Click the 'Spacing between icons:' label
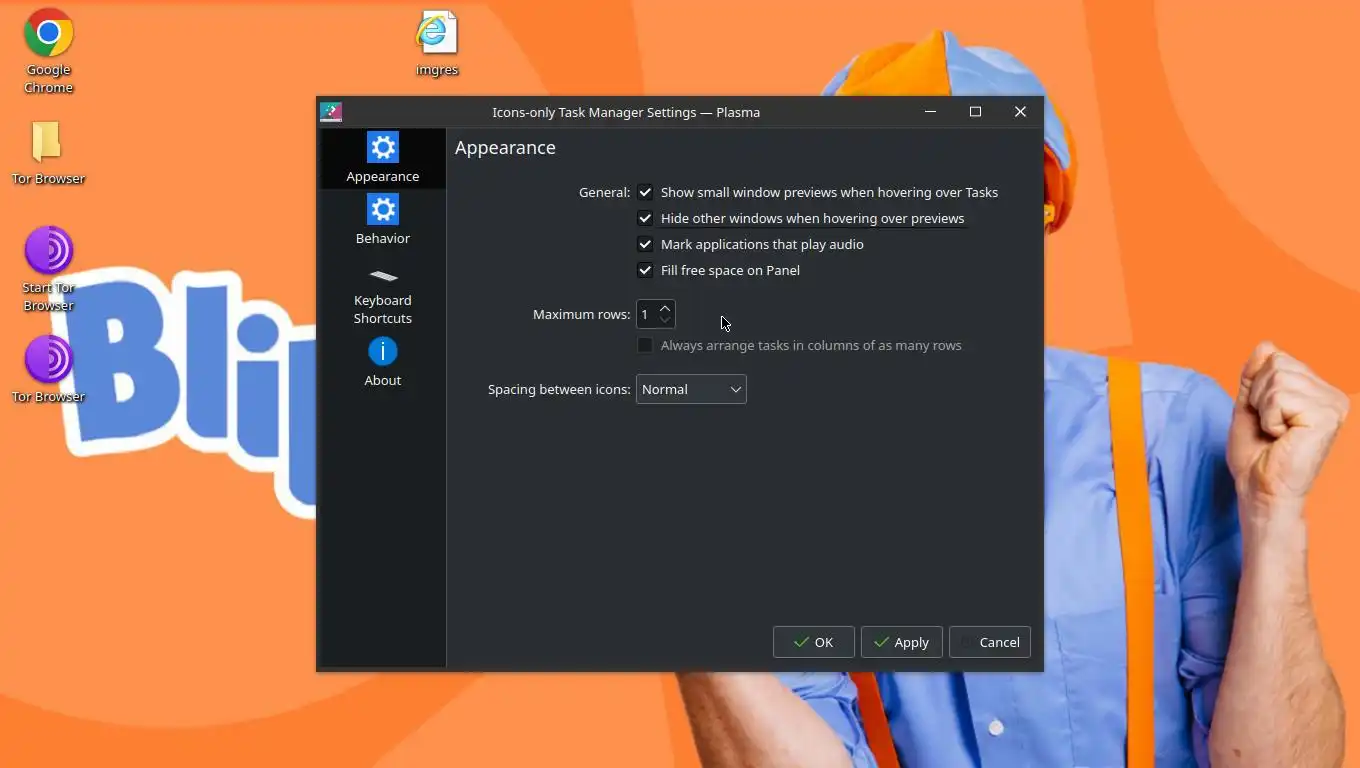 [x=559, y=389]
